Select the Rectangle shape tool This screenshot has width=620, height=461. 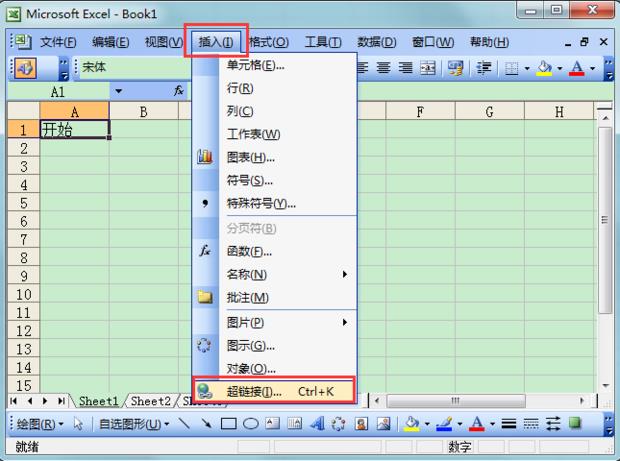(x=229, y=424)
